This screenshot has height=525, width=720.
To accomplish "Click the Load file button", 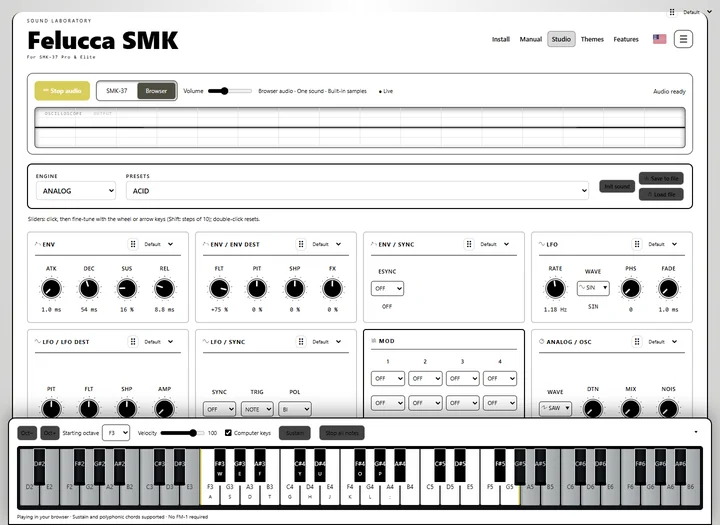I will (x=661, y=194).
